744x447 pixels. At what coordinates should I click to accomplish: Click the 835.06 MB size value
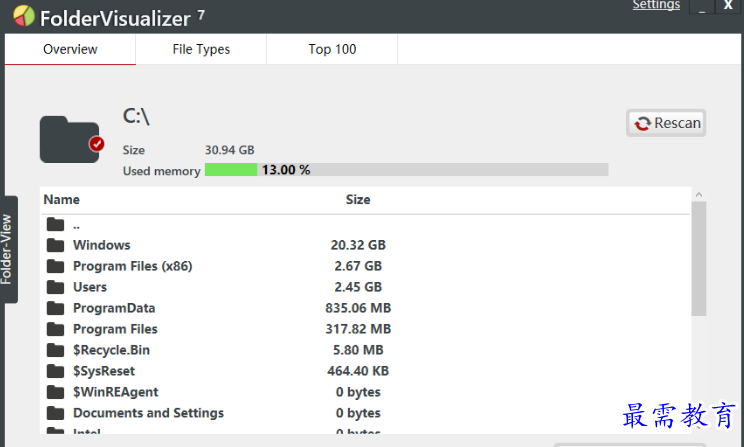point(358,308)
